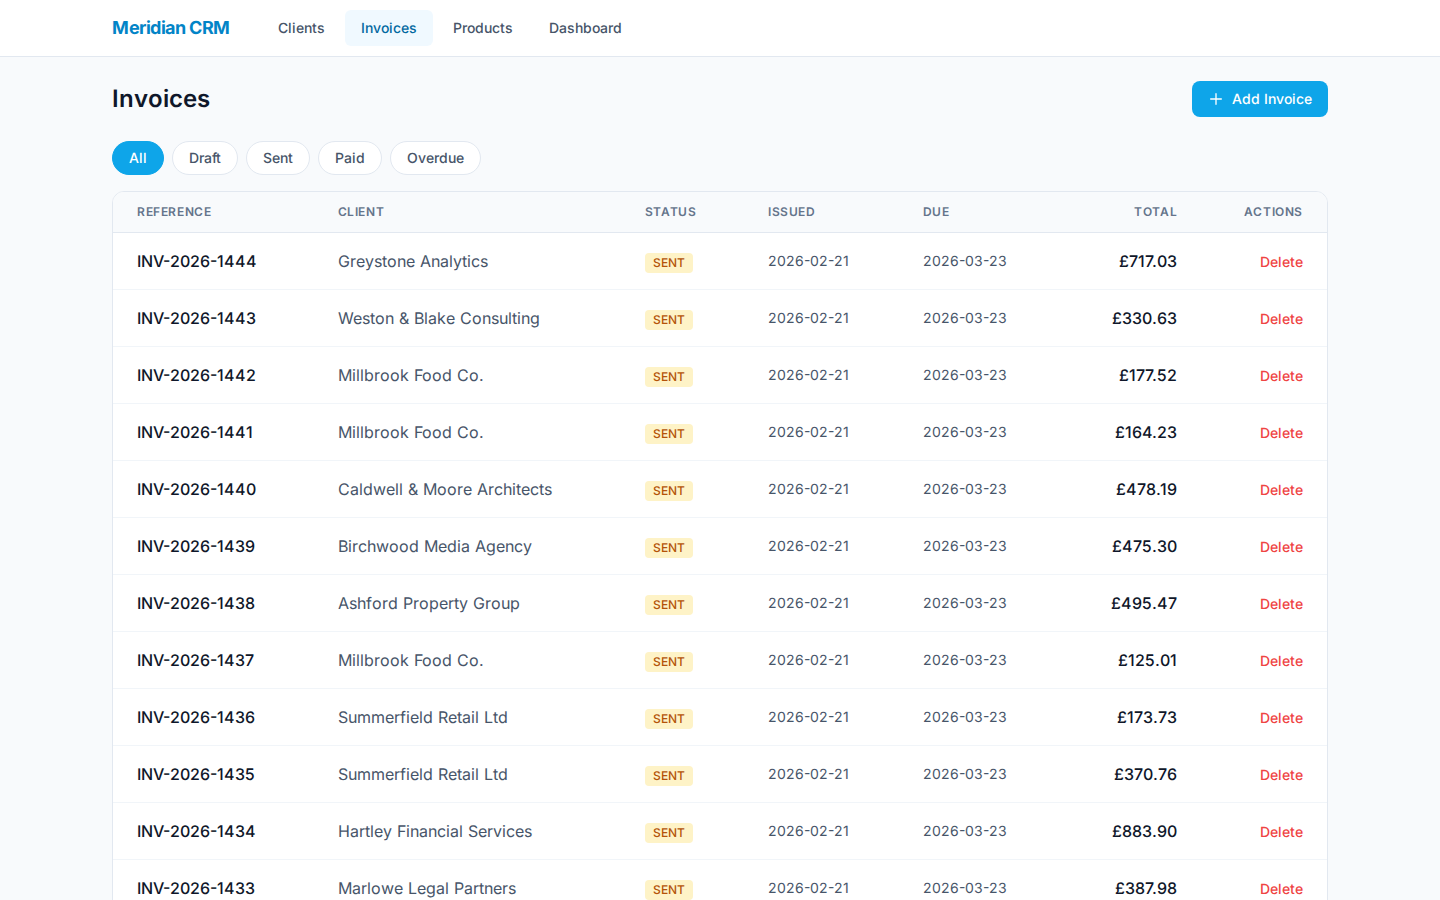Click the total £495.47
The image size is (1440, 900).
(x=1144, y=603)
